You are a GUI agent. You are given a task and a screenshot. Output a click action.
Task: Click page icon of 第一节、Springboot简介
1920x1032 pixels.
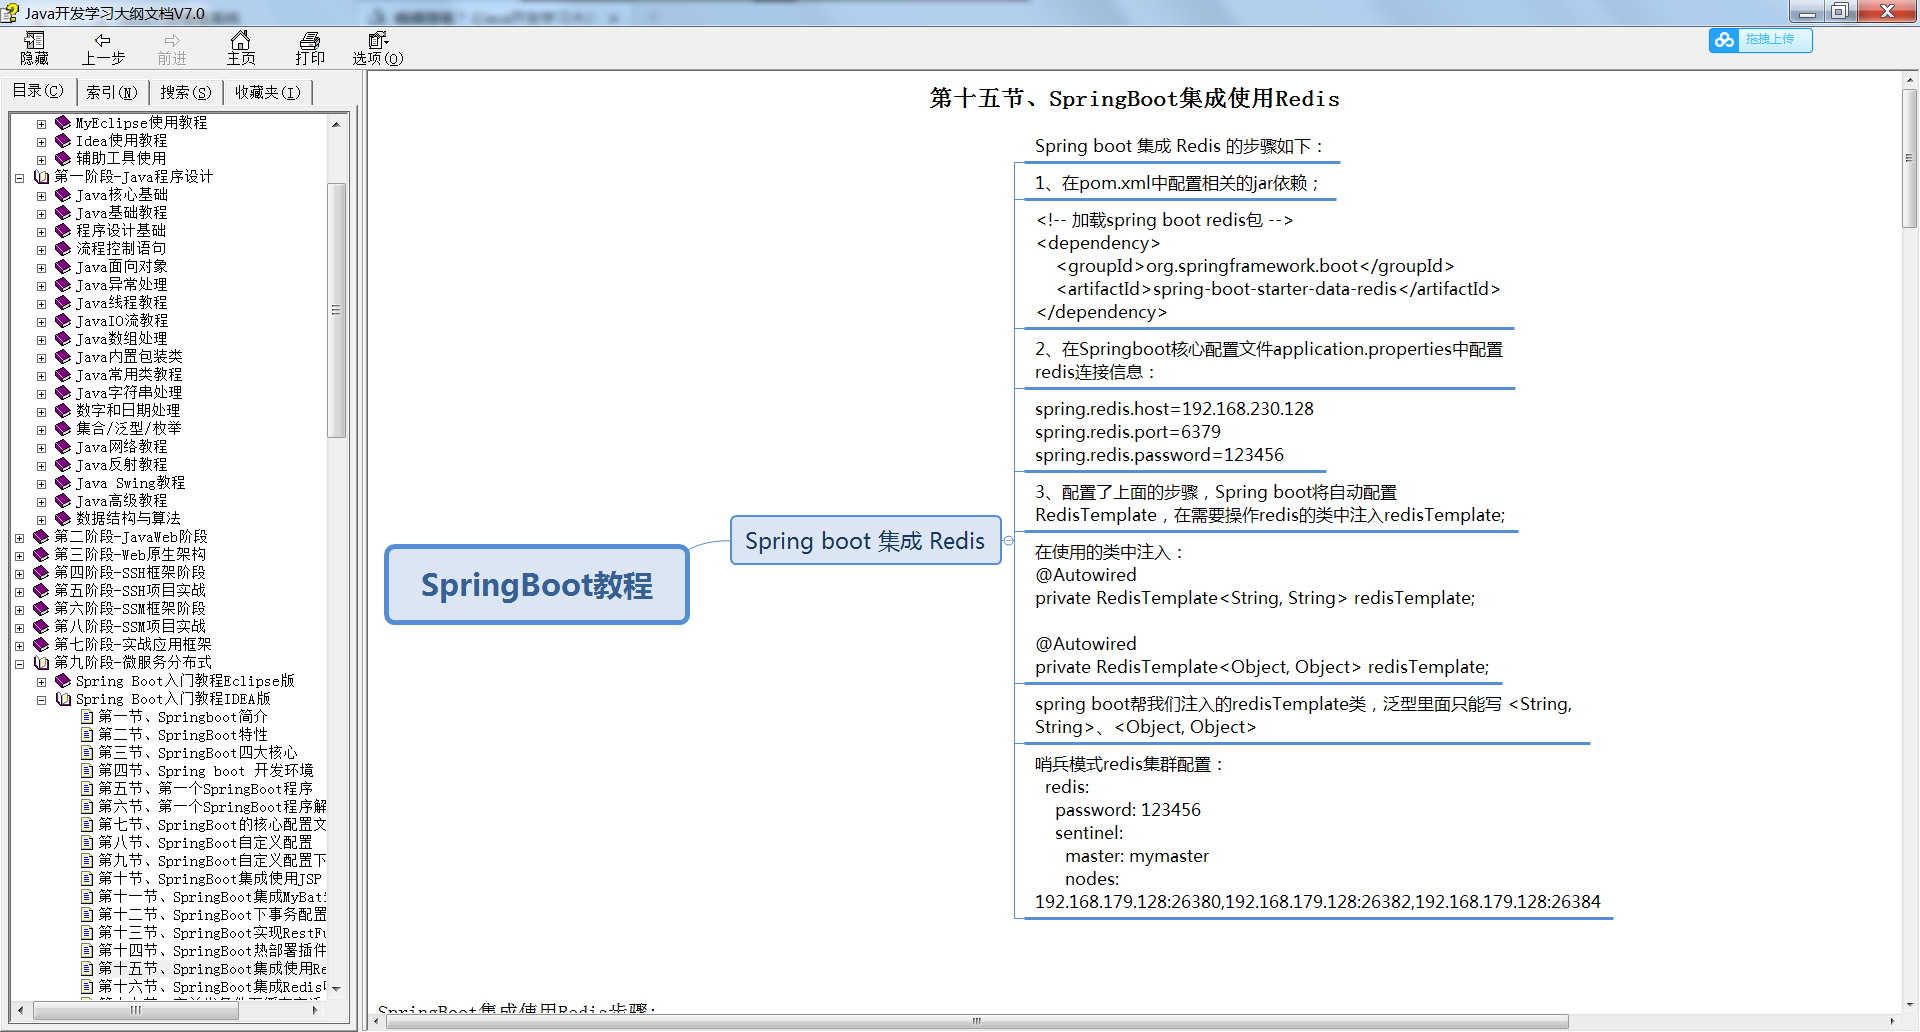[x=88, y=717]
